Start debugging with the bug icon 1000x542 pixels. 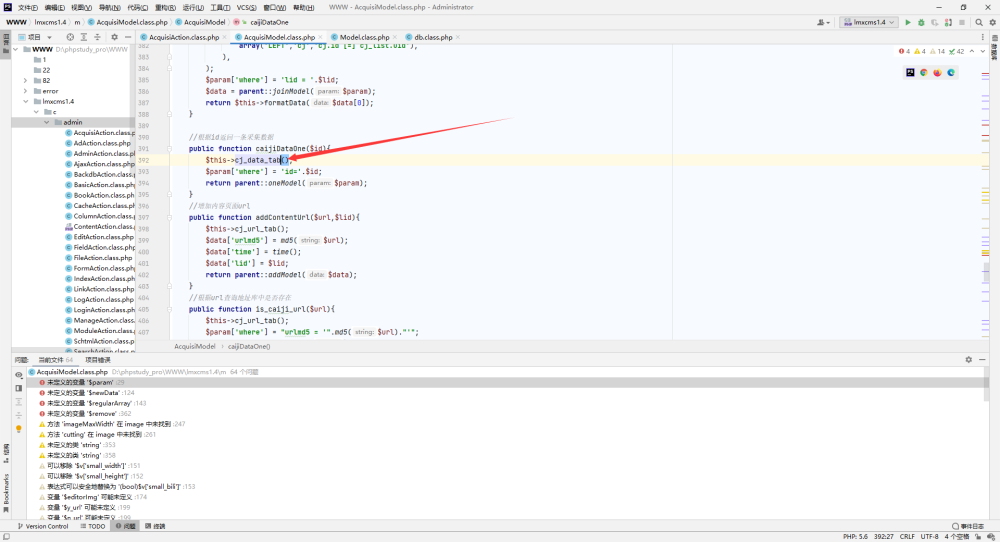(921, 22)
